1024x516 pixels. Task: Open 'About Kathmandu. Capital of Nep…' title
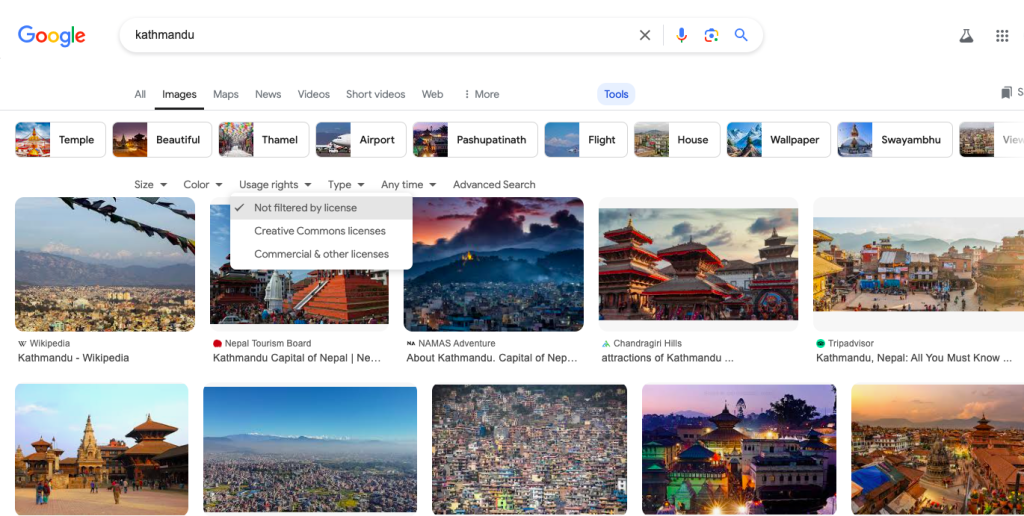(492, 358)
